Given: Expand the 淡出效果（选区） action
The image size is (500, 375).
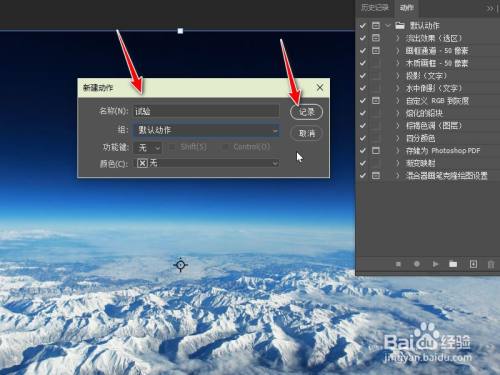Looking at the screenshot, I should 397,38.
